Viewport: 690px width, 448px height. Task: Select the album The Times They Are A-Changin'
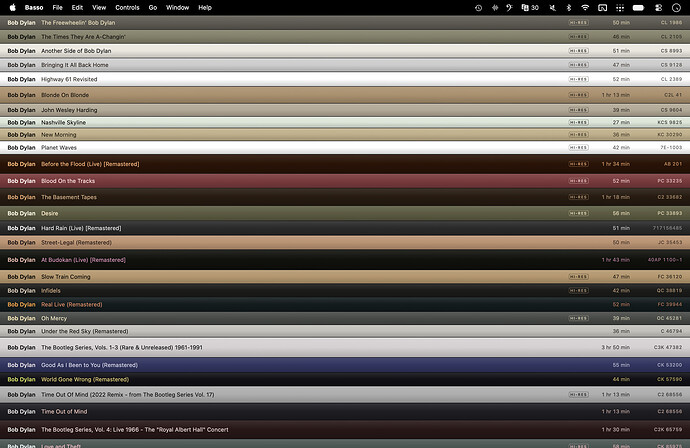pos(345,37)
